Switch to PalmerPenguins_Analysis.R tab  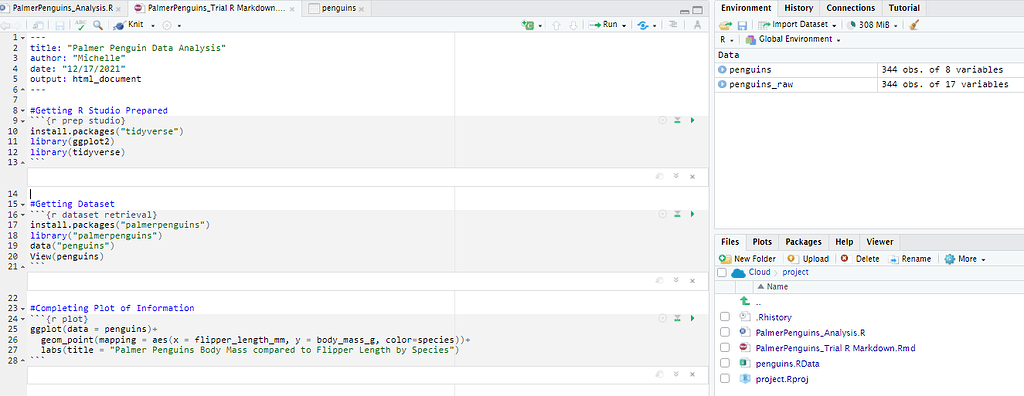pos(62,8)
